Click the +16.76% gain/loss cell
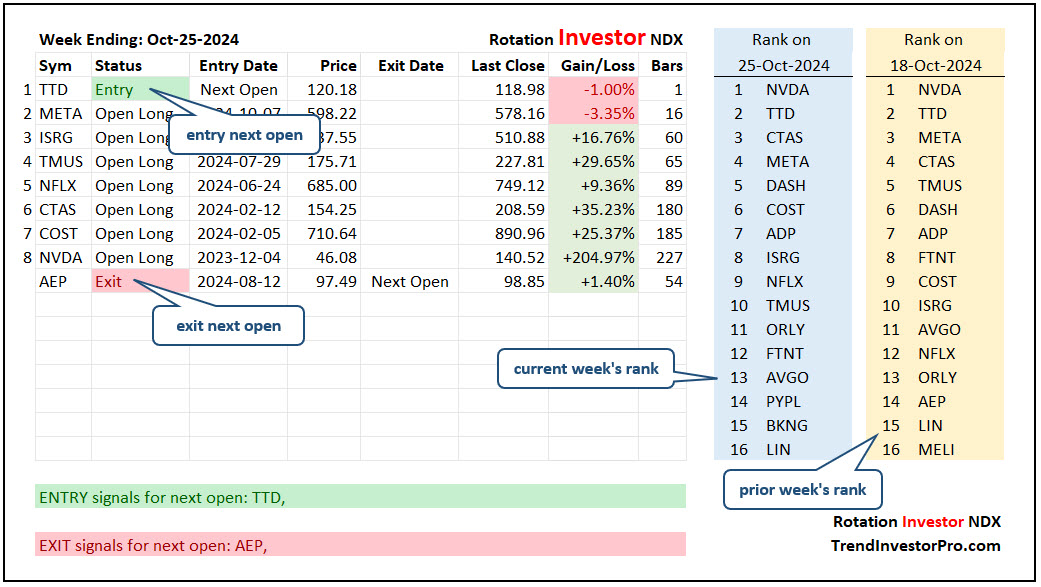This screenshot has height=587, width=1041. [594, 137]
